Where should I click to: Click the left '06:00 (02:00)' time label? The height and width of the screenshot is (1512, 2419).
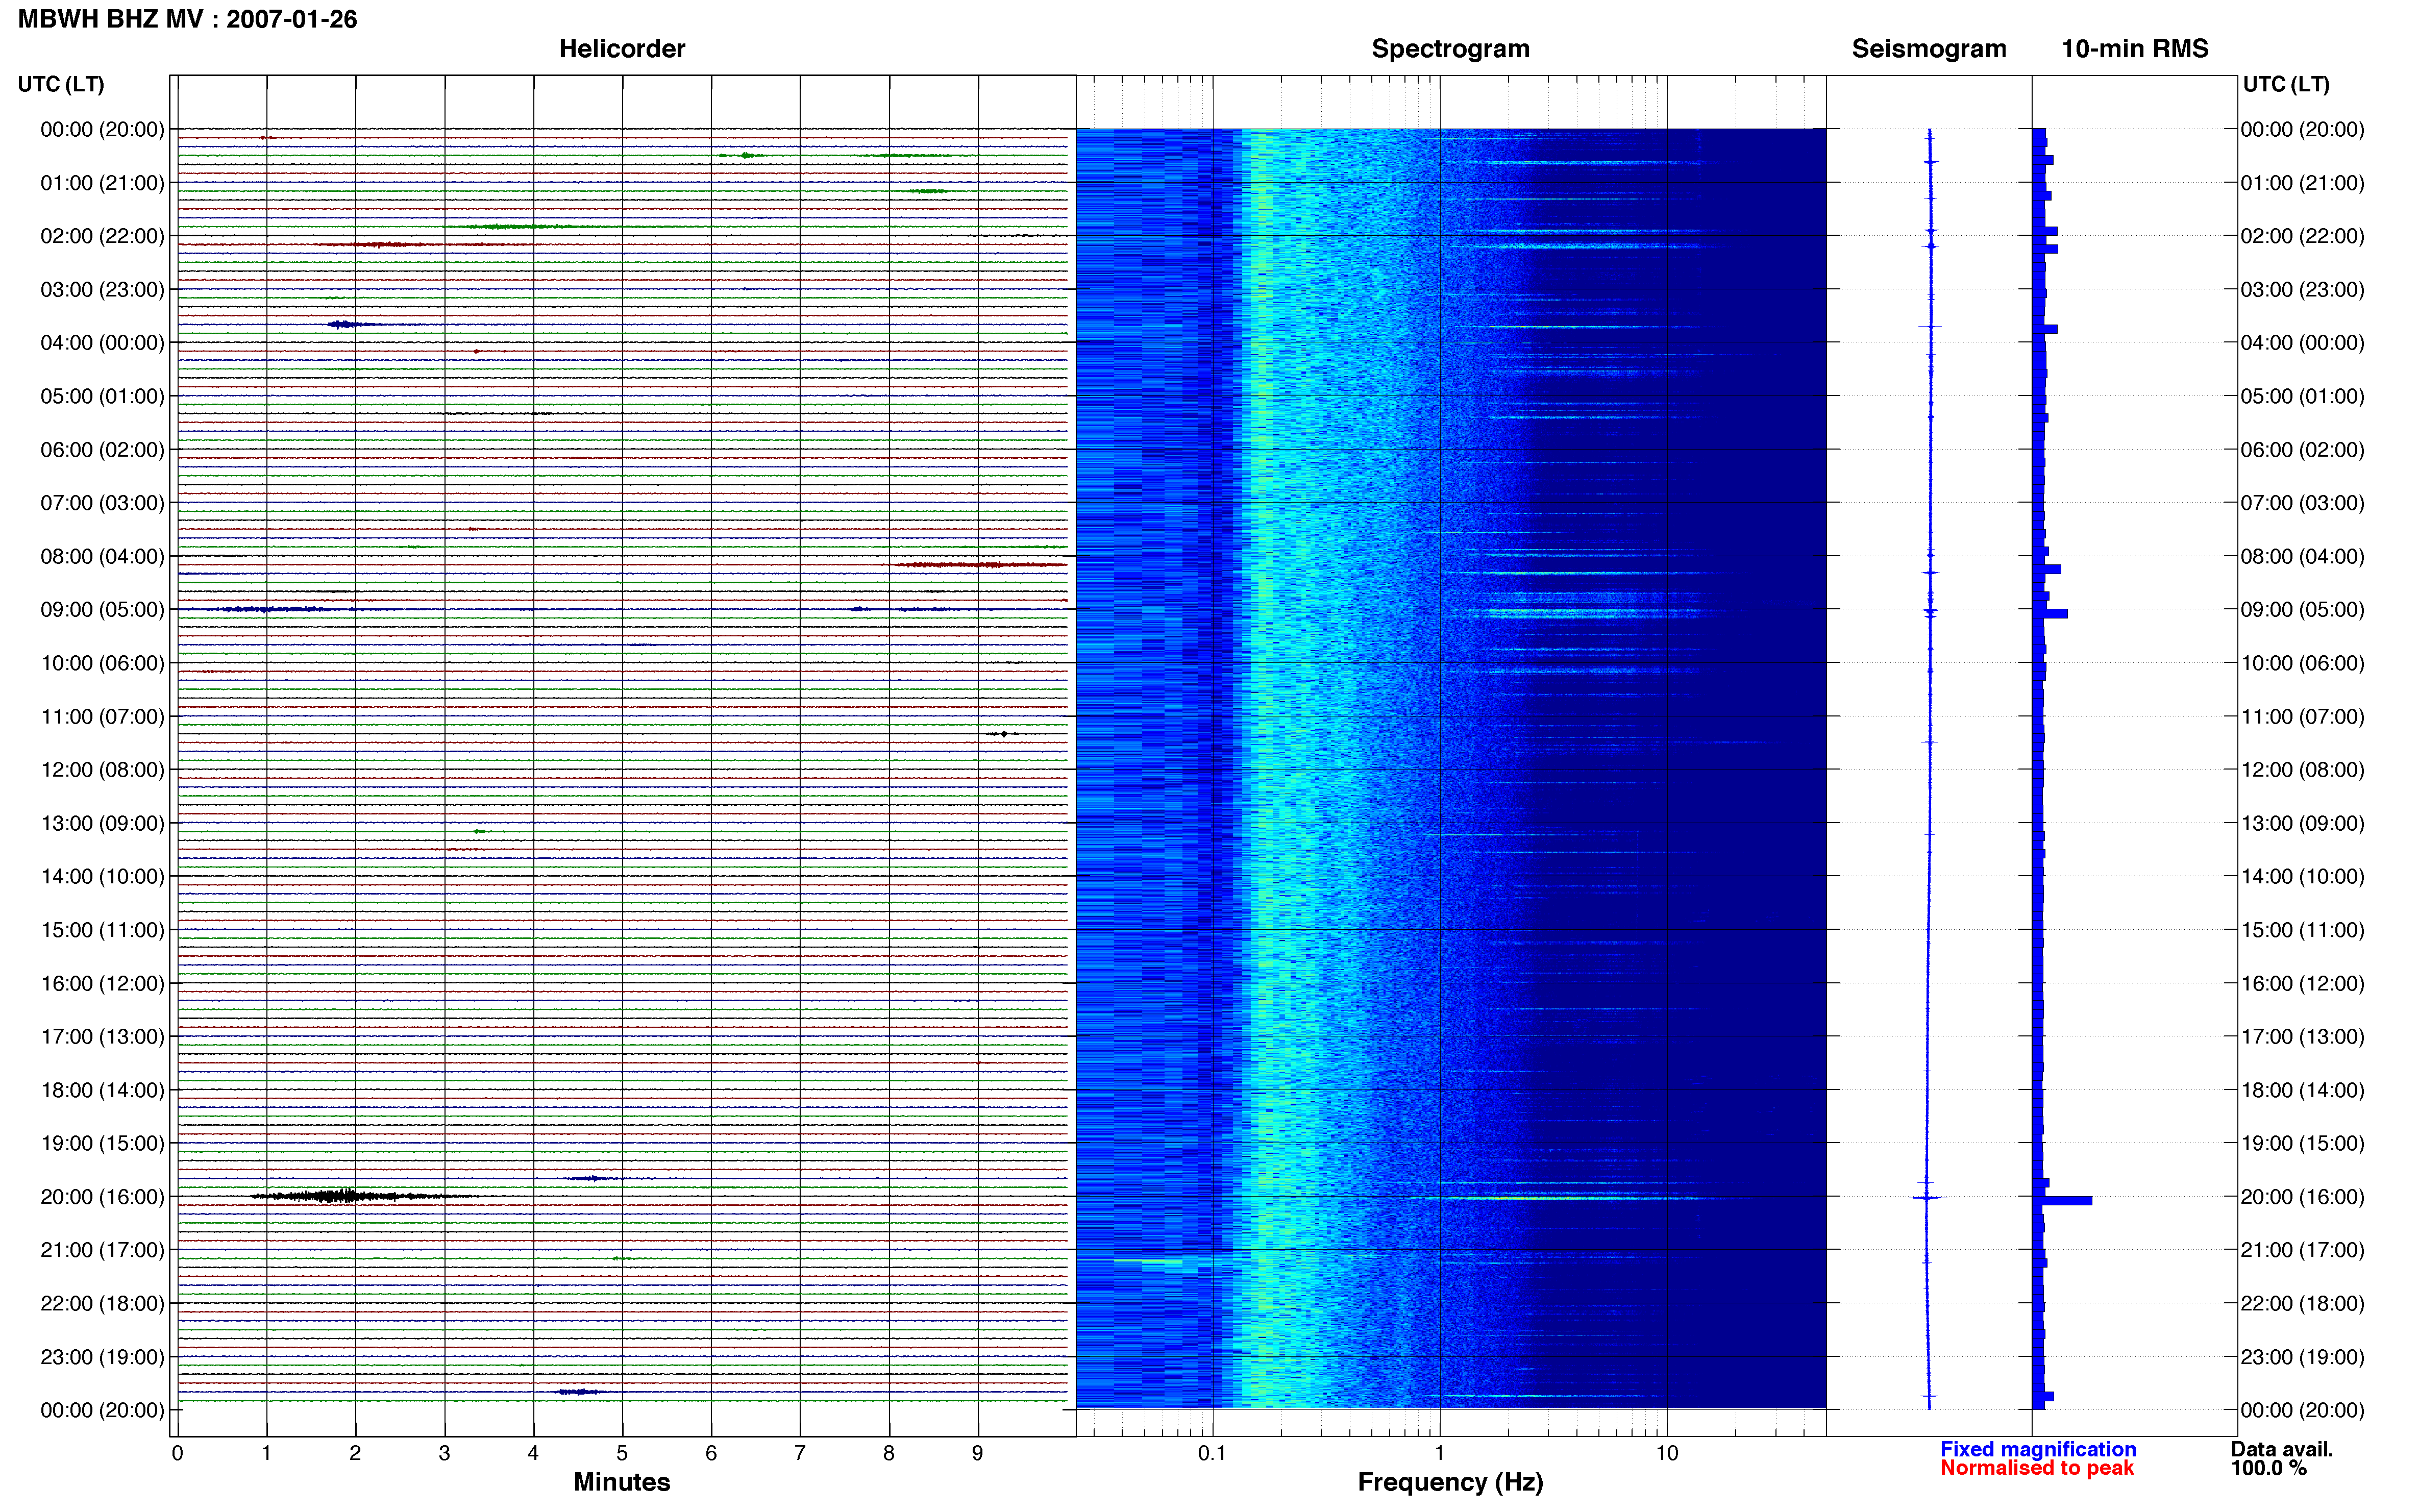tap(102, 450)
